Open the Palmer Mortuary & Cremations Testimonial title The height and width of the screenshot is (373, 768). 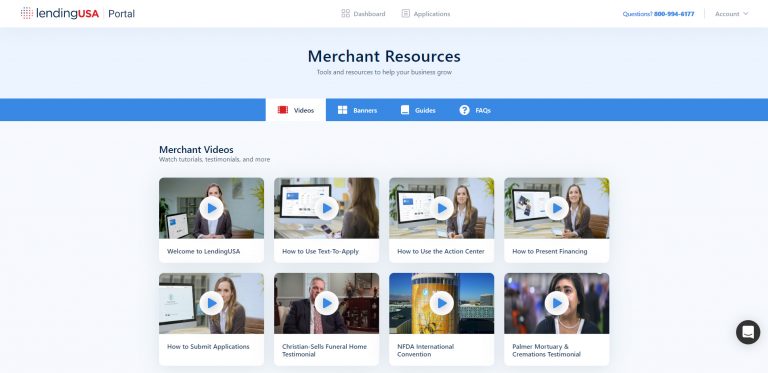click(x=547, y=350)
